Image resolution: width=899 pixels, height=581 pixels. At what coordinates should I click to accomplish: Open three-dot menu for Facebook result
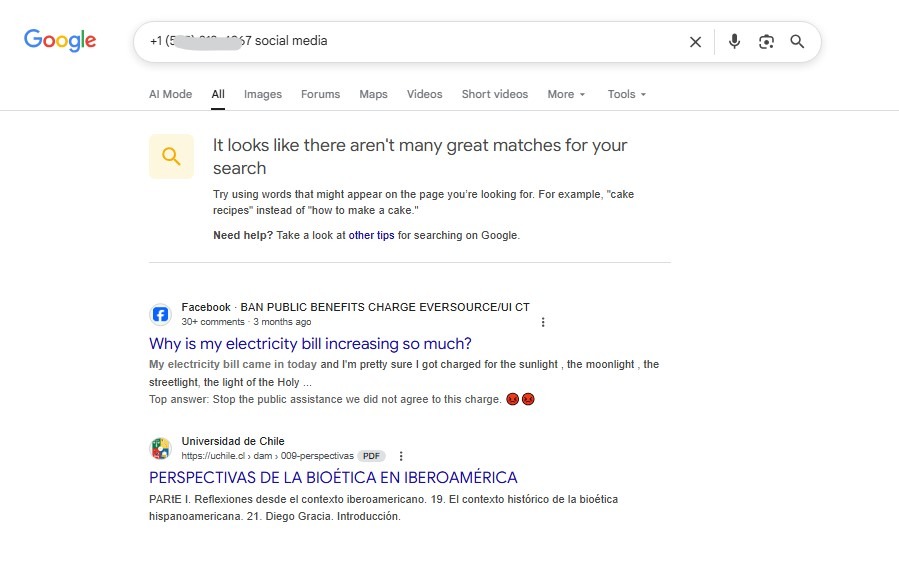[543, 322]
